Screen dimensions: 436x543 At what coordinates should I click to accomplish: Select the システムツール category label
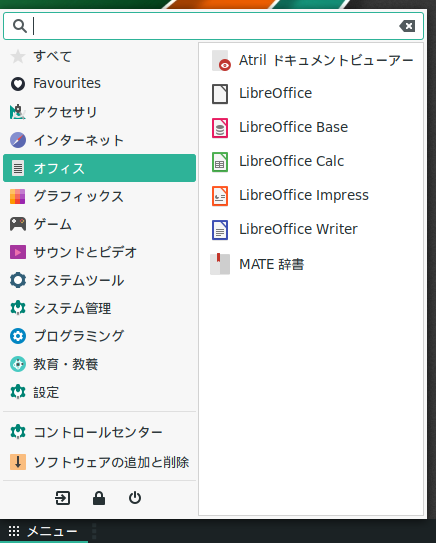(79, 280)
